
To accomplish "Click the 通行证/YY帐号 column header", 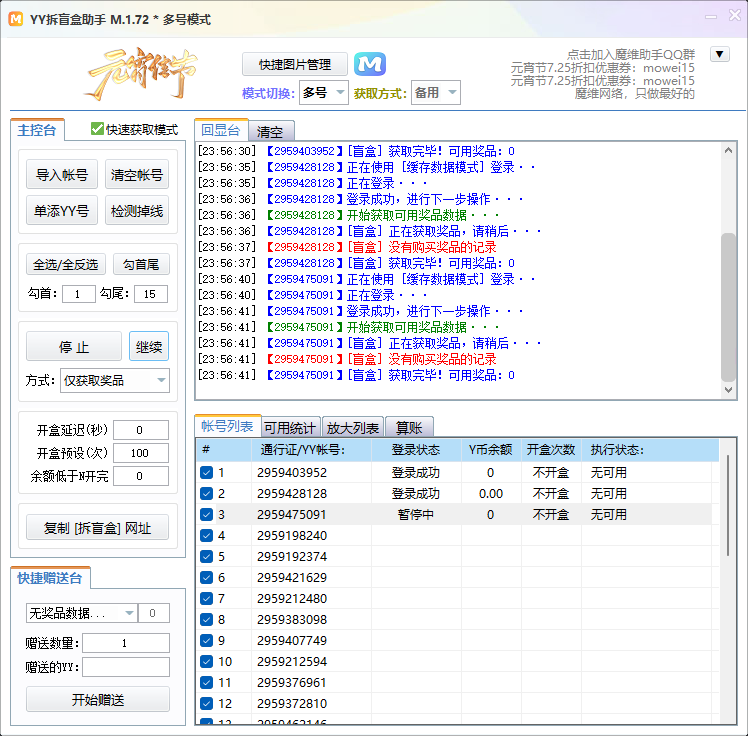I will tap(312, 449).
